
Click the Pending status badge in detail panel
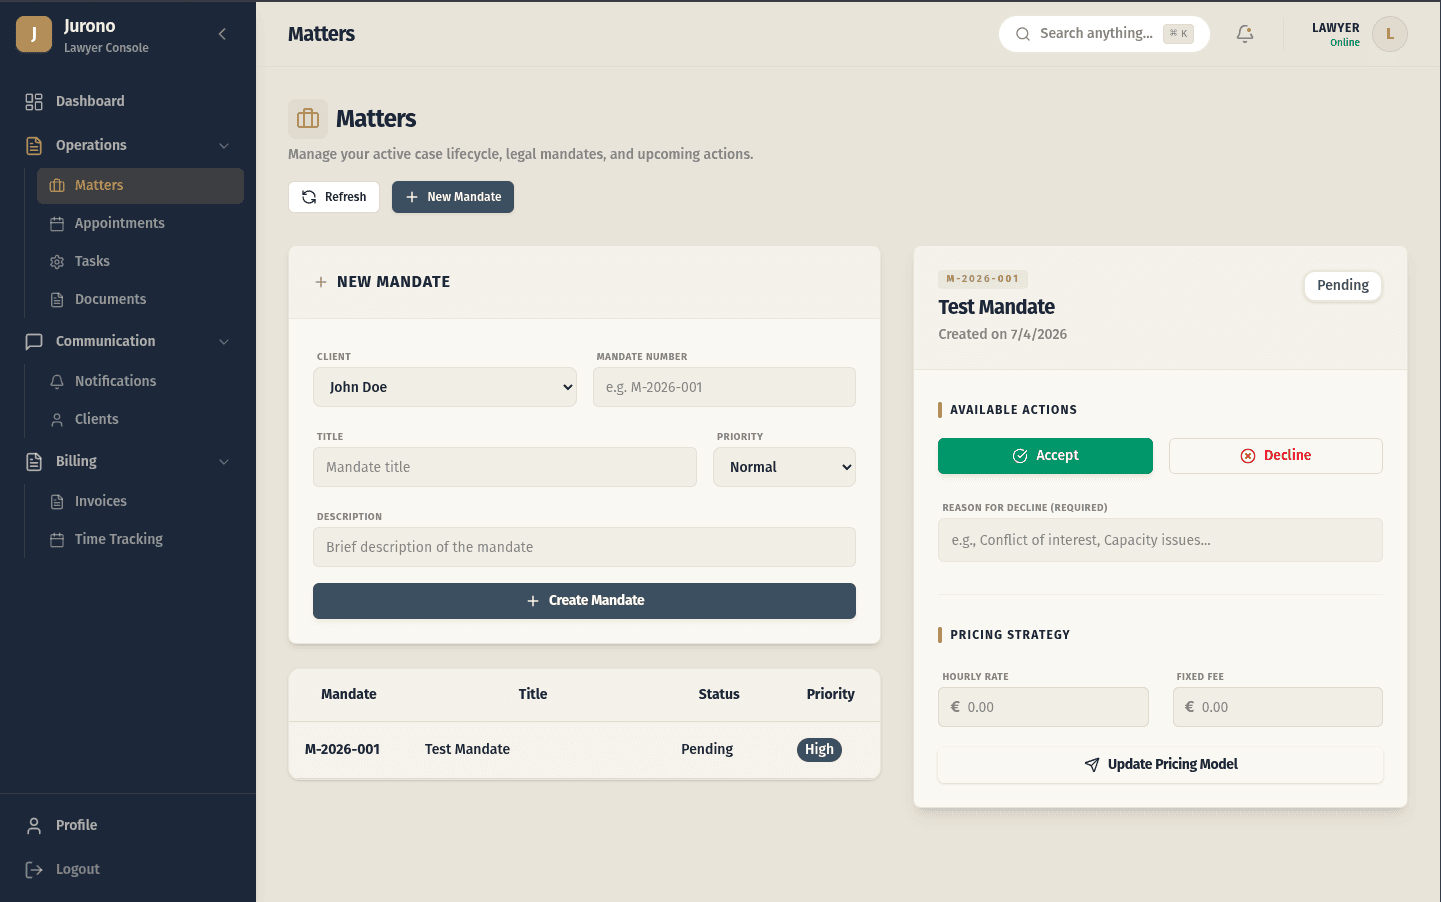[x=1343, y=286]
